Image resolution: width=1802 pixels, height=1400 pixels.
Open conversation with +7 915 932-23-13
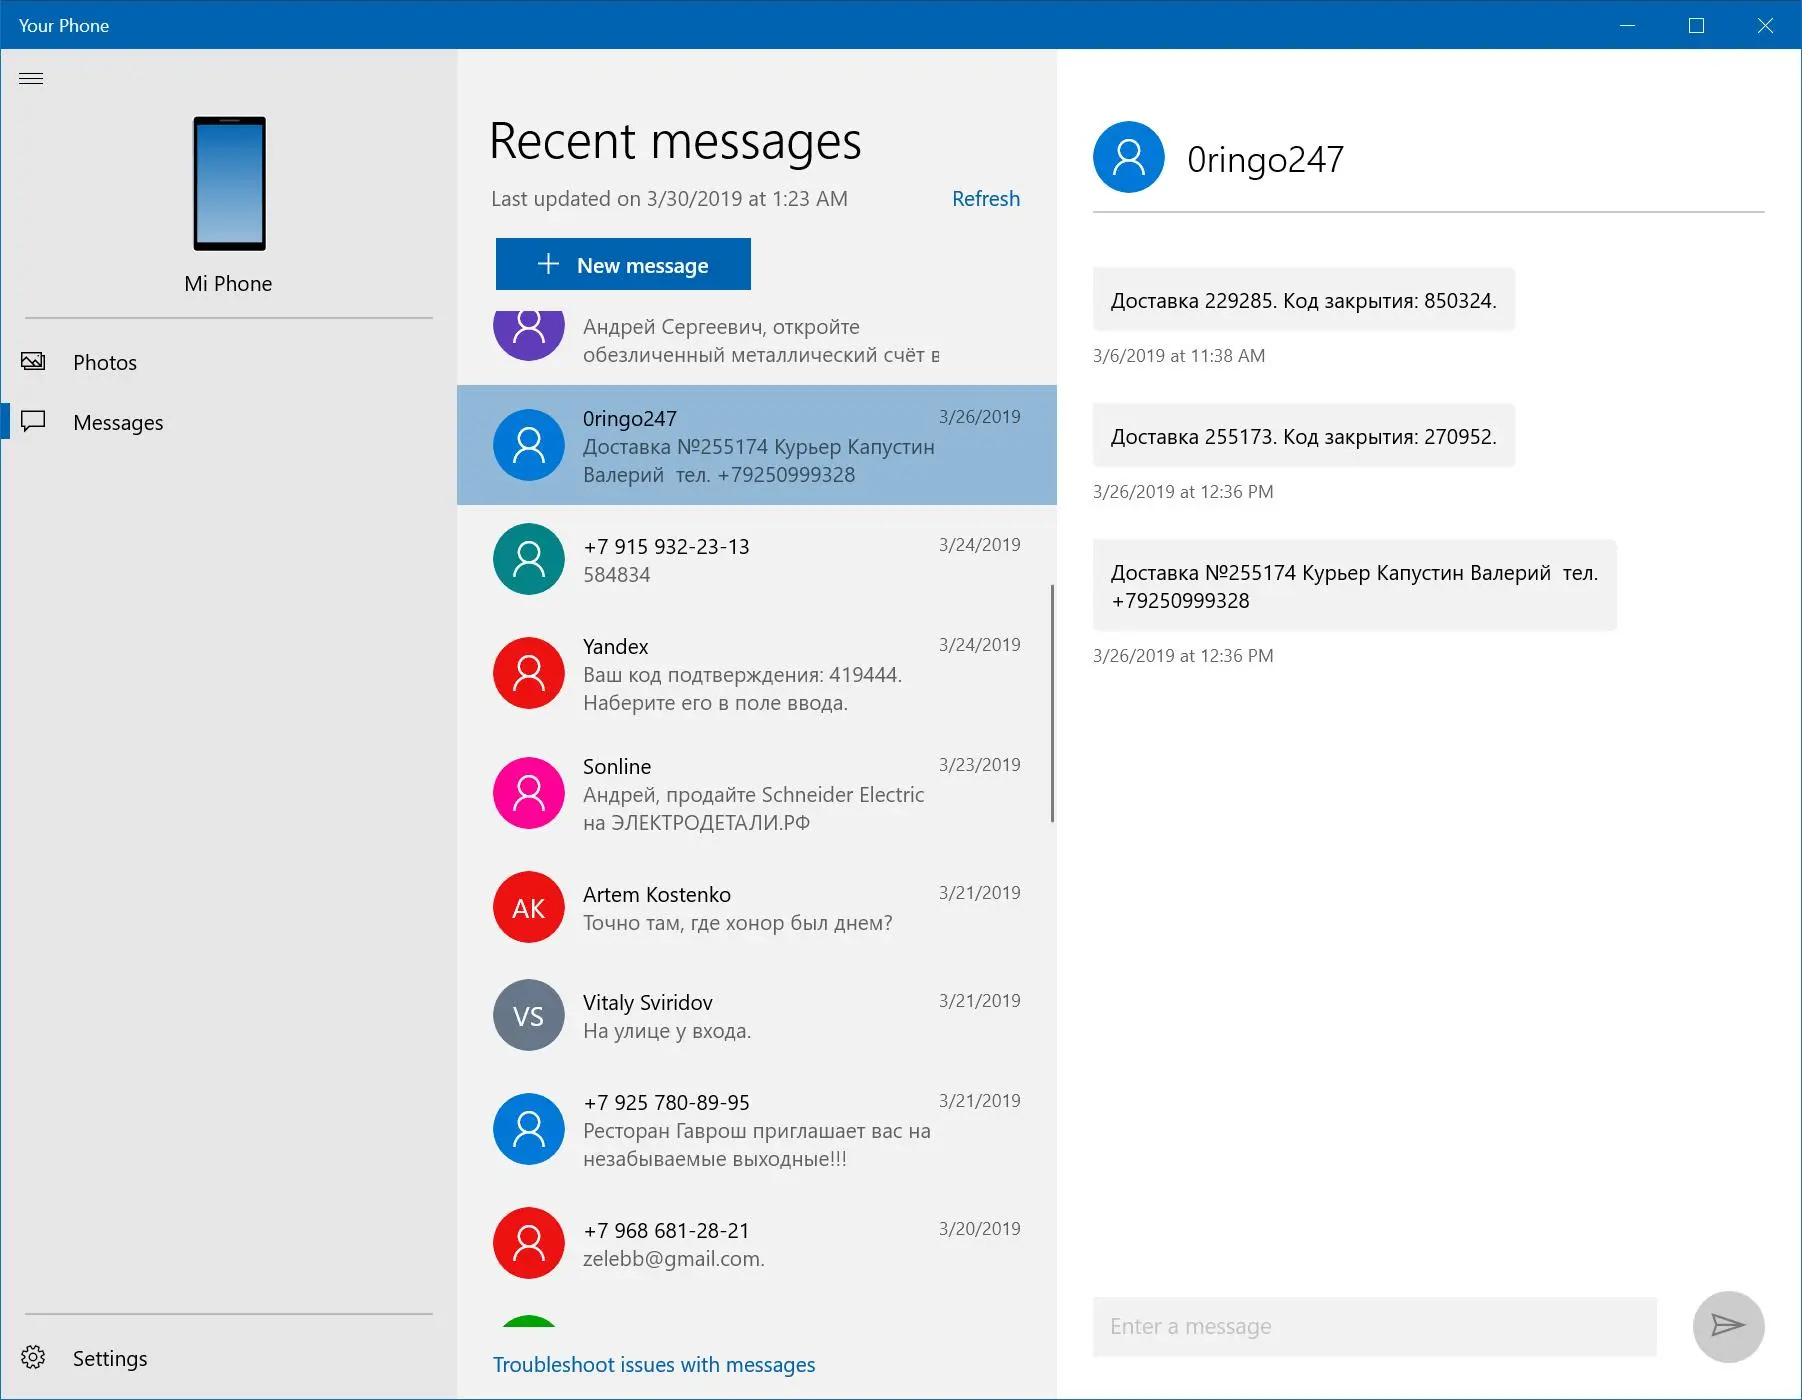pos(757,560)
